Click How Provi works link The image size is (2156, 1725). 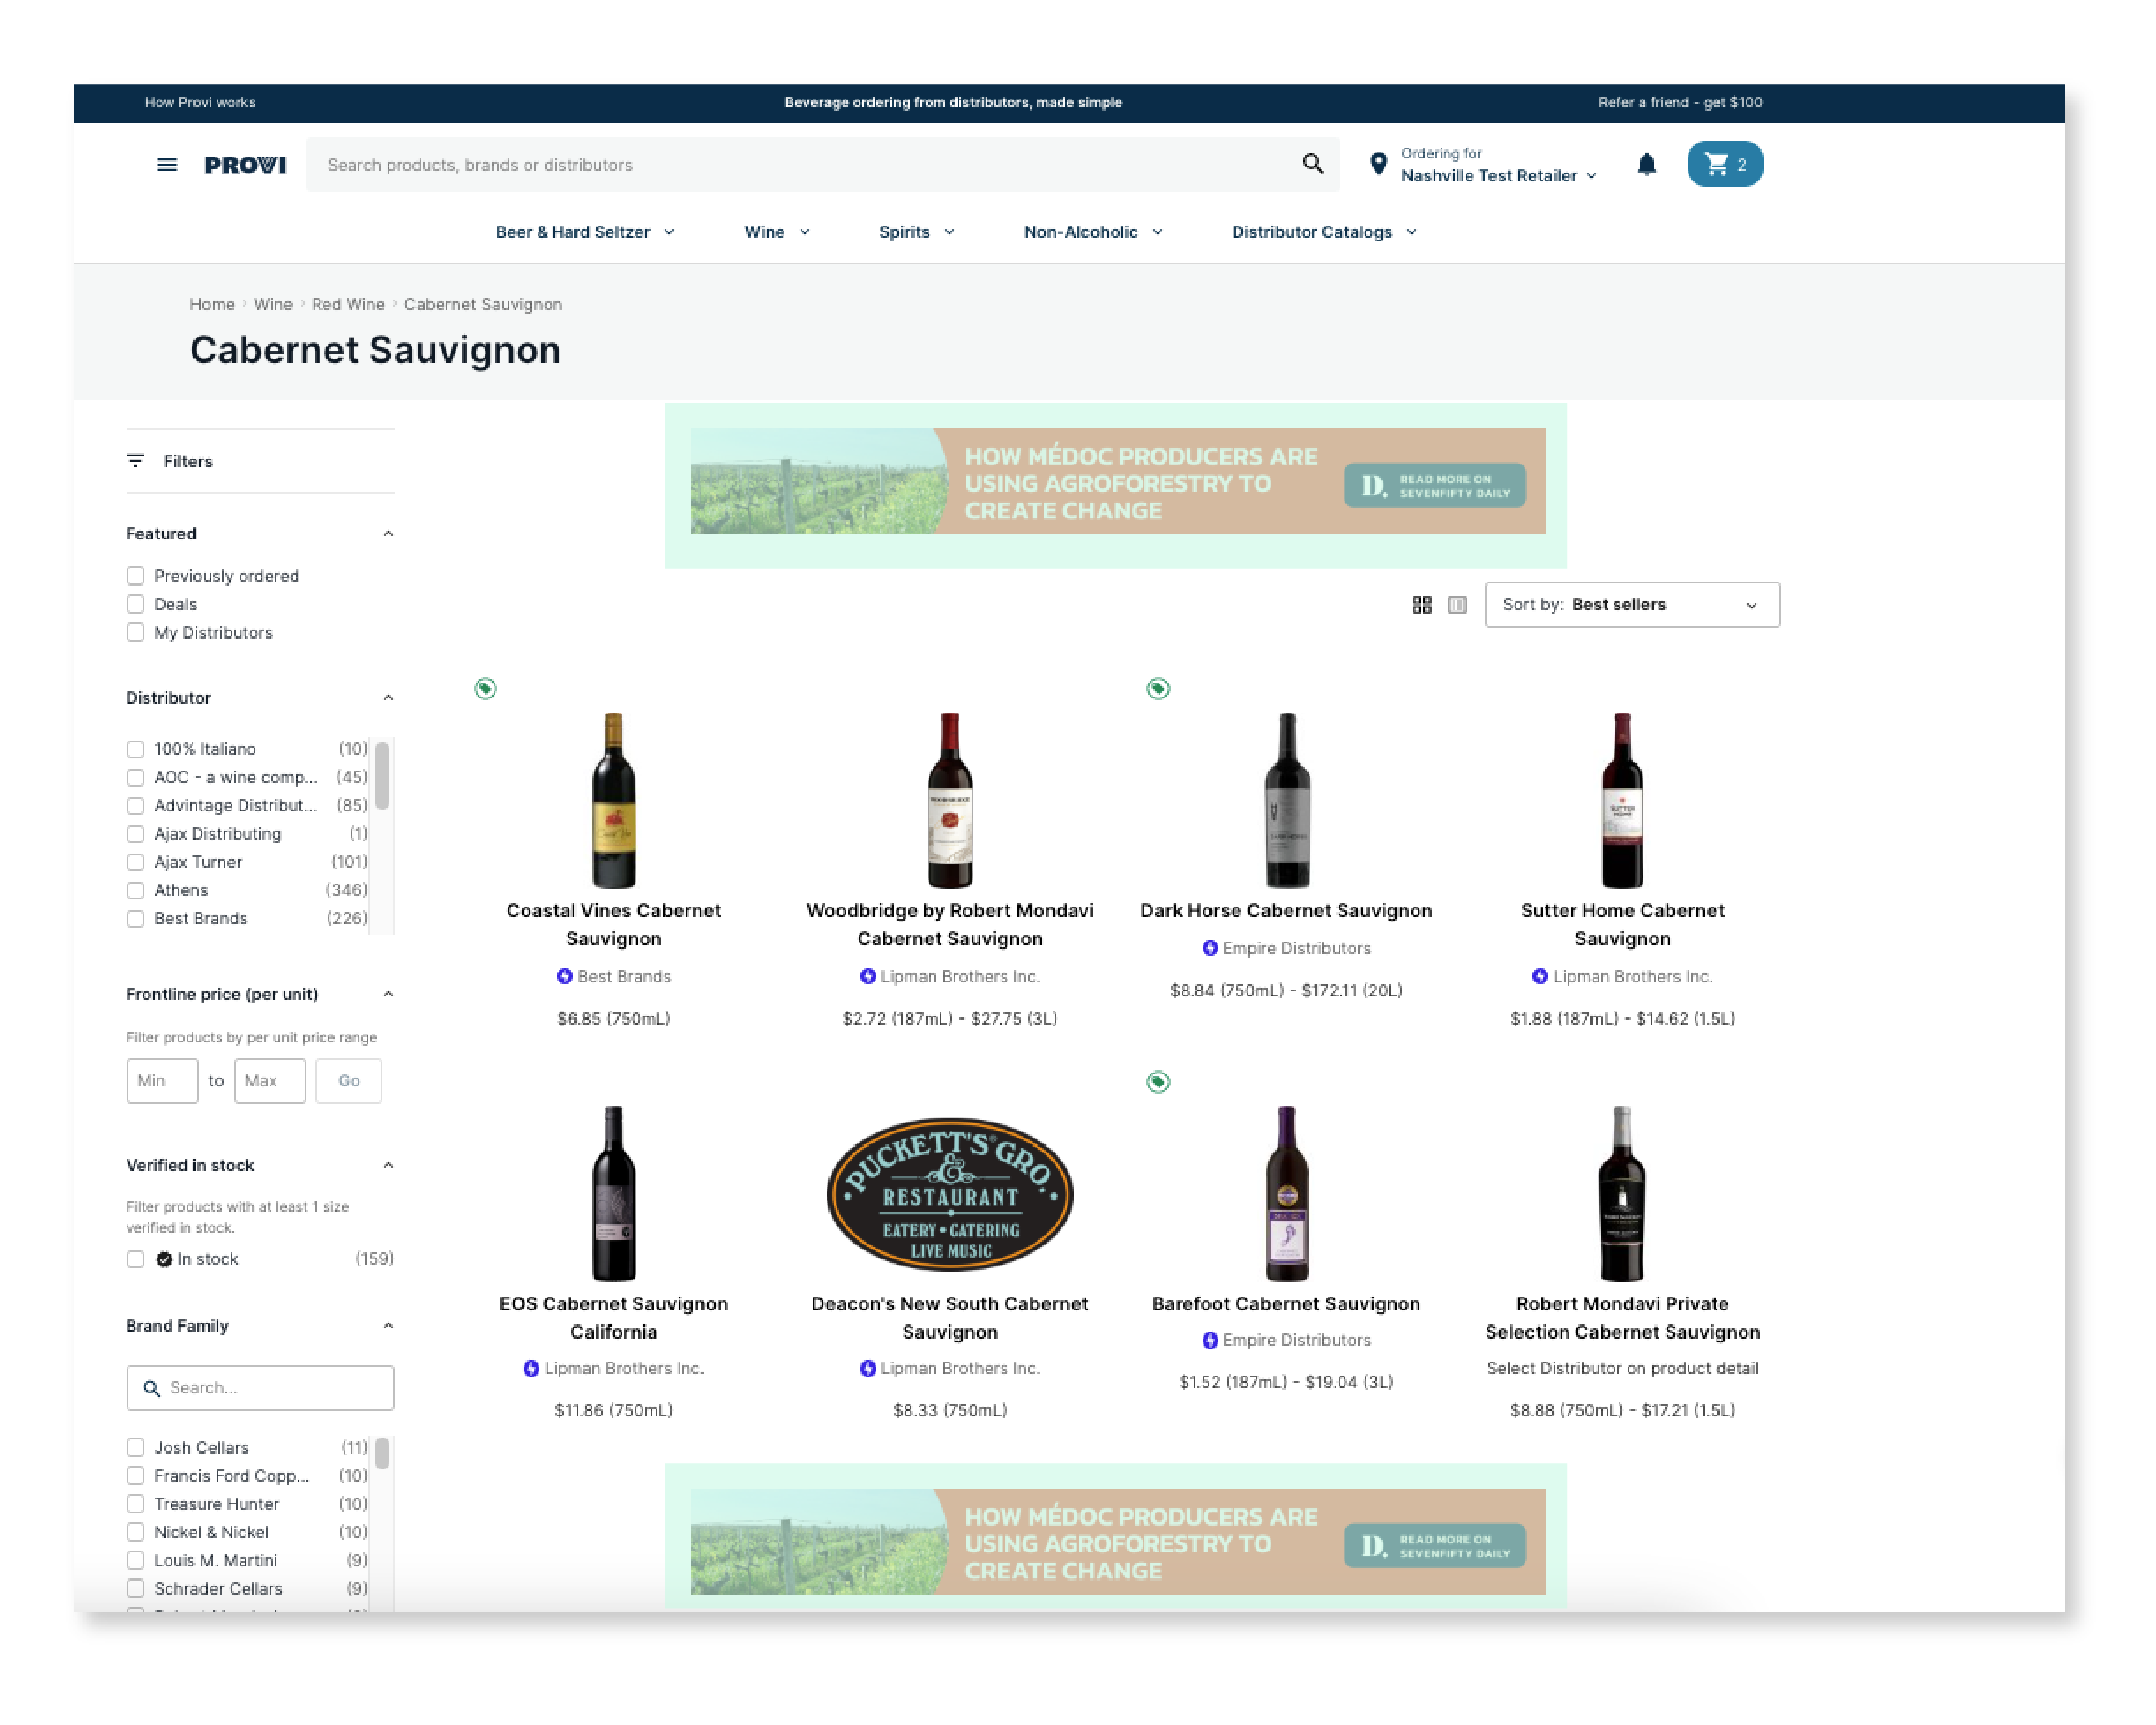(200, 102)
